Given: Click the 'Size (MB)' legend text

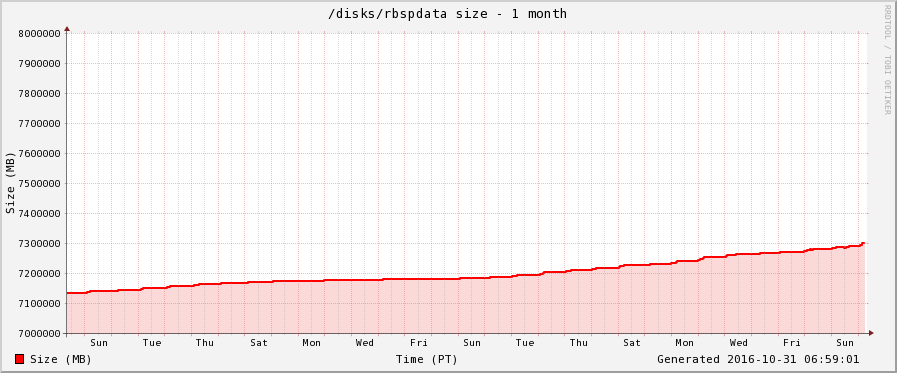Looking at the screenshot, I should pyautogui.click(x=61, y=359).
